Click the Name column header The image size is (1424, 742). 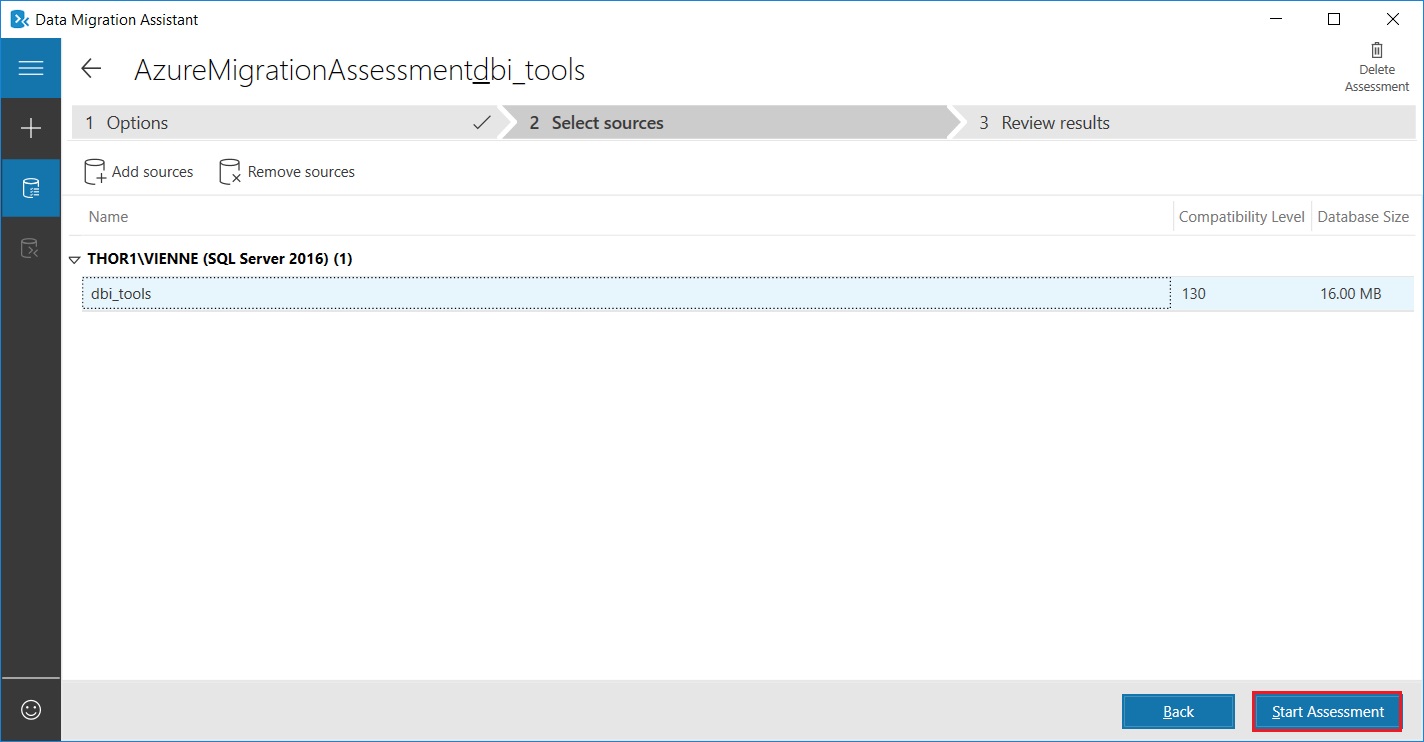108,217
